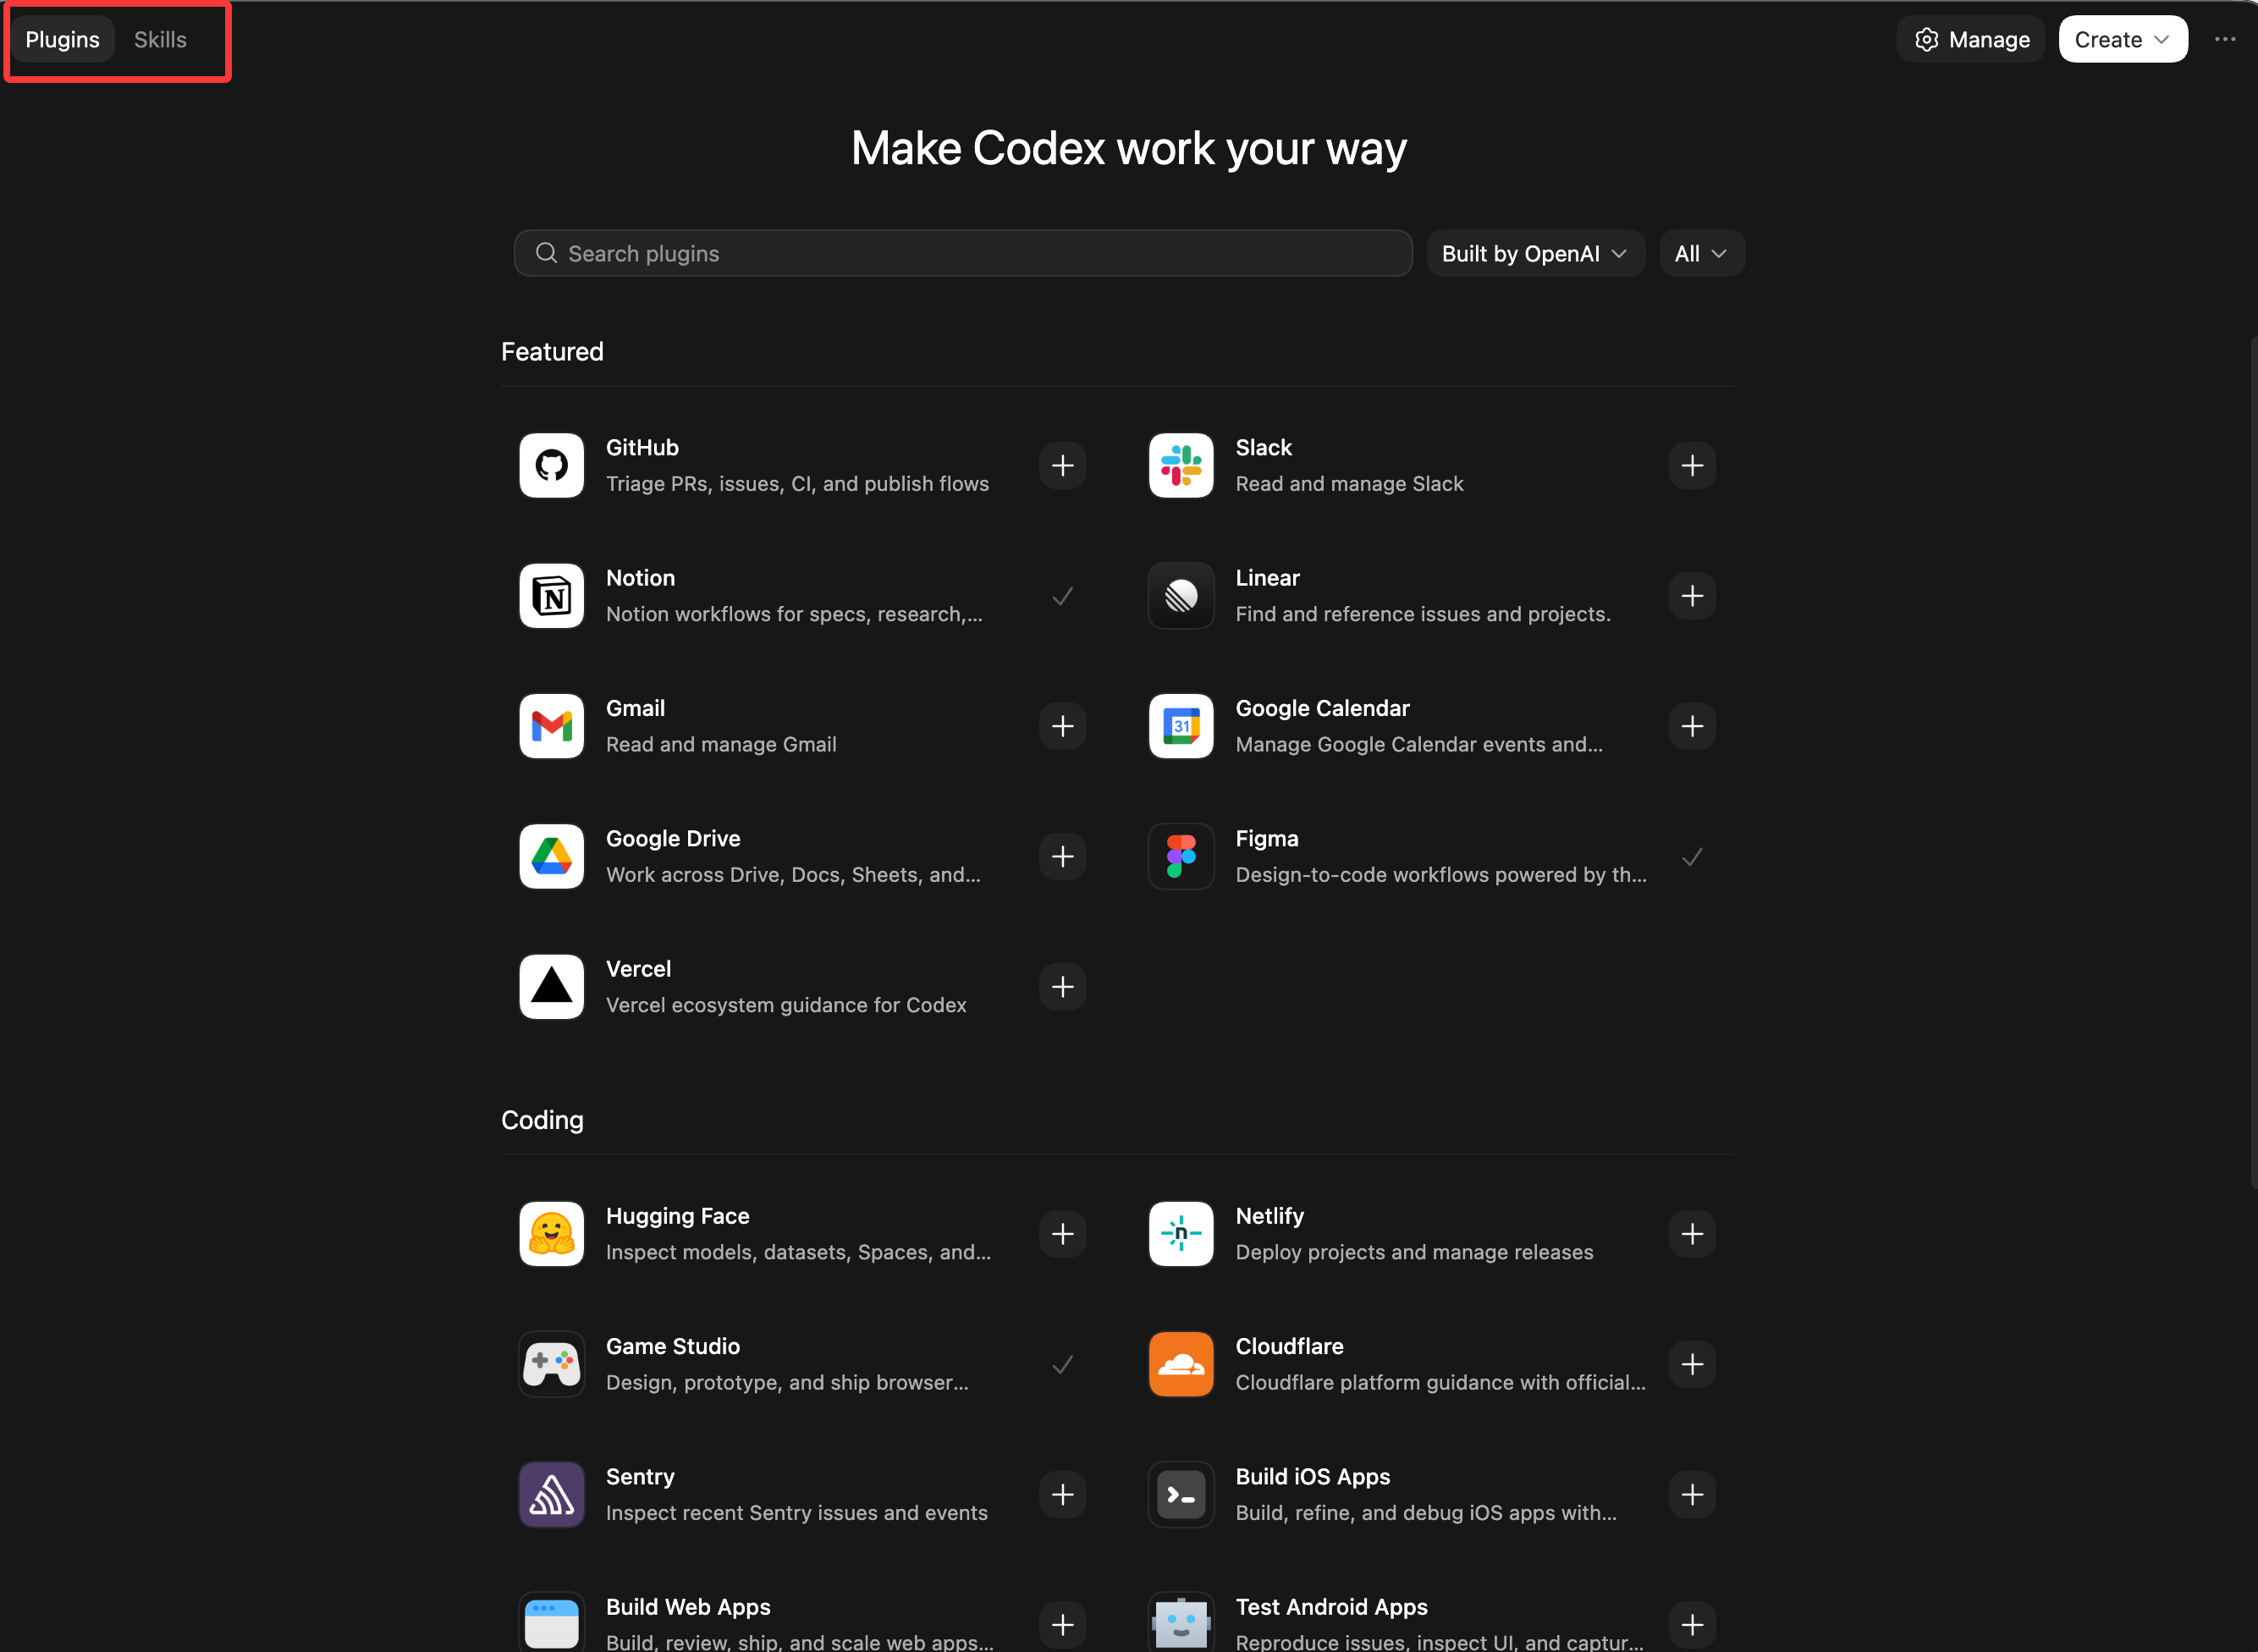Focus the Search plugins field

[x=962, y=253]
